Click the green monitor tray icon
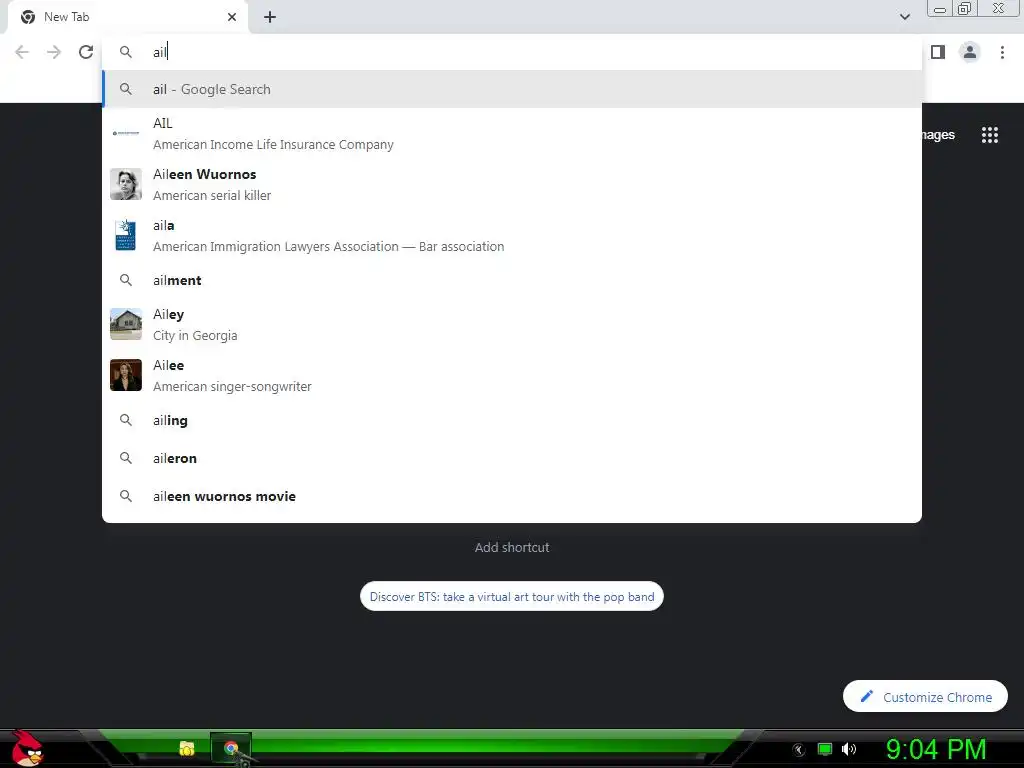This screenshot has width=1024, height=768. pyautogui.click(x=825, y=749)
